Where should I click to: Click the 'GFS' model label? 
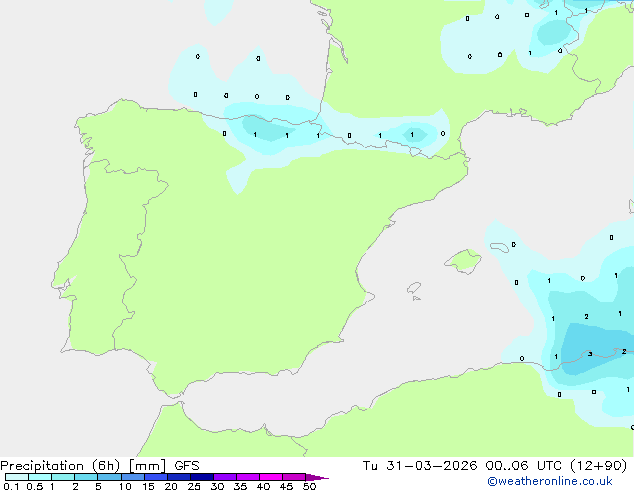(187, 466)
